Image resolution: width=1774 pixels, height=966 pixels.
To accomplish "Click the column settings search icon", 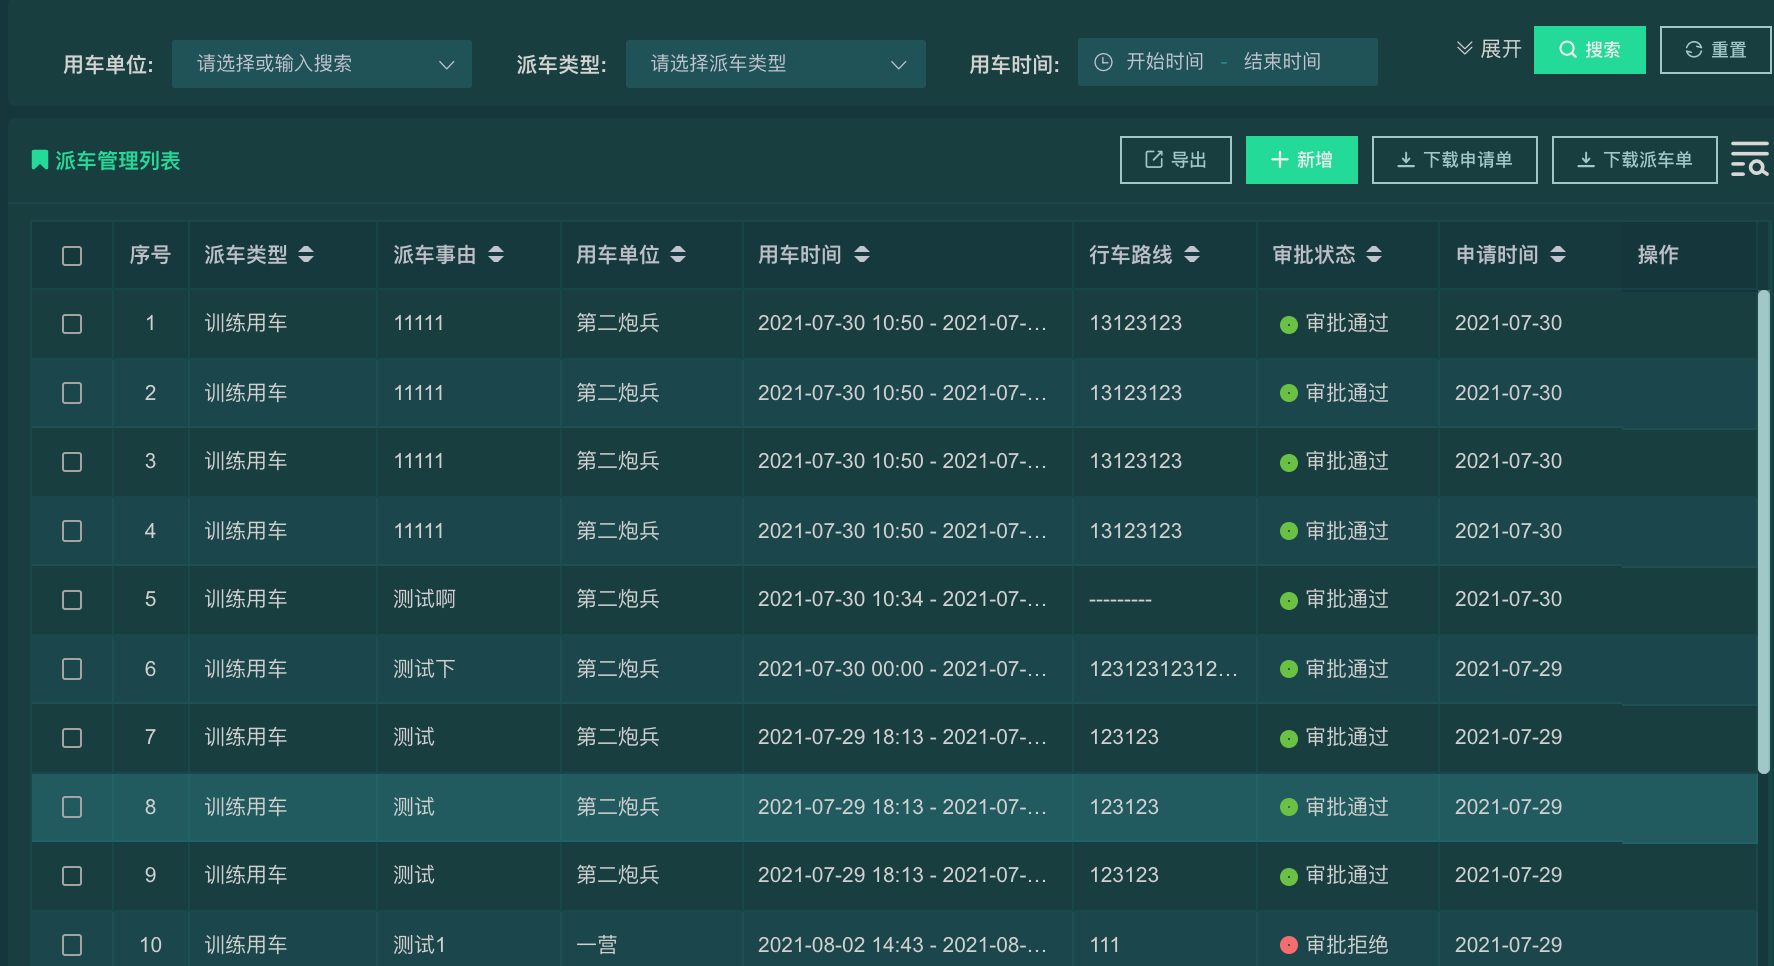I will pyautogui.click(x=1750, y=159).
